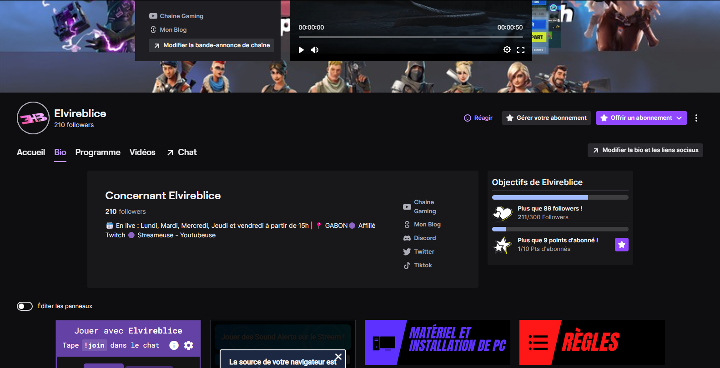Expand Offrir un abonnement dropdown arrow
Image resolution: width=720 pixels, height=368 pixels.
click(679, 118)
